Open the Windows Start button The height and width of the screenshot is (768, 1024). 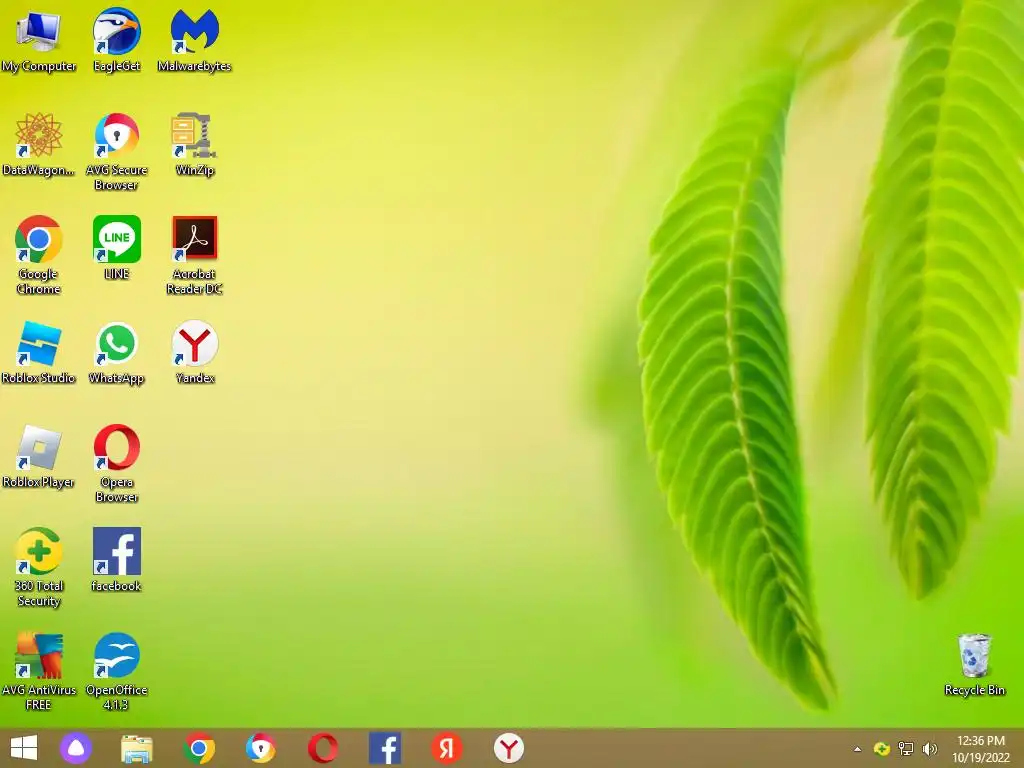[x=24, y=748]
